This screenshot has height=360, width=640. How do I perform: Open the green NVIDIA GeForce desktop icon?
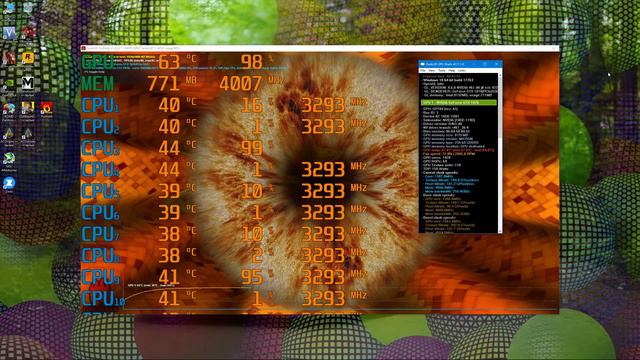[9, 84]
